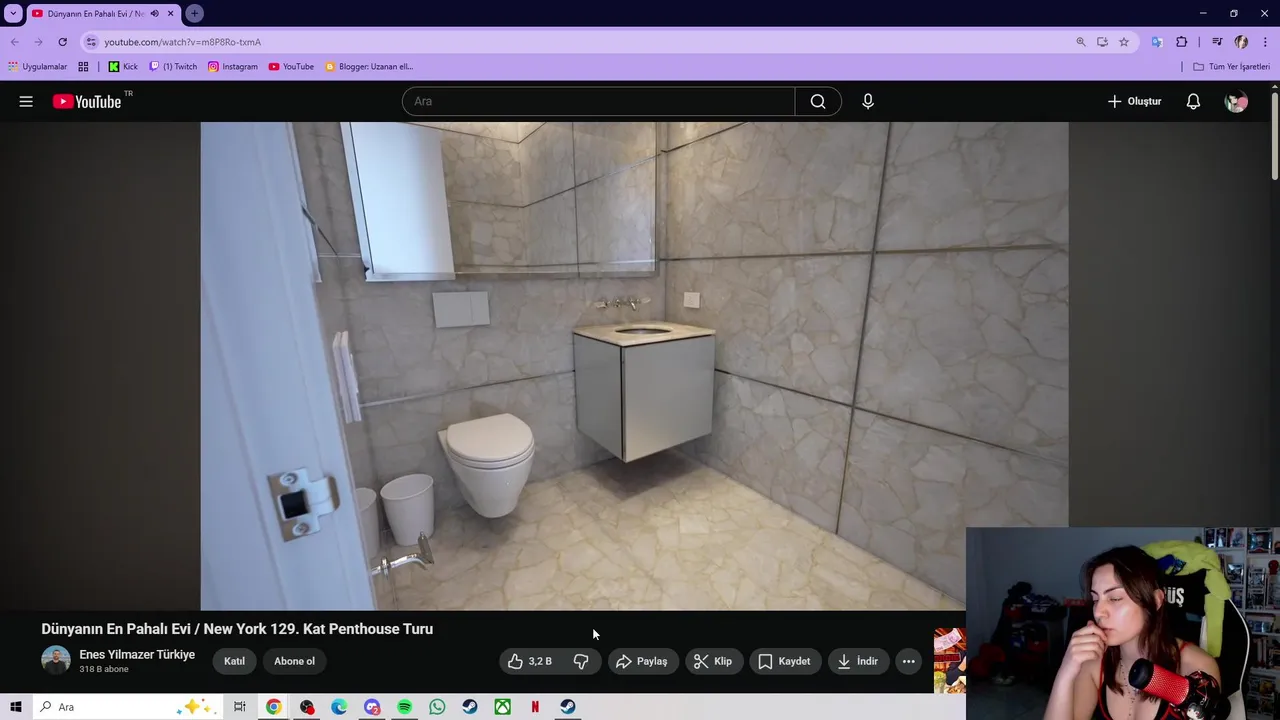The height and width of the screenshot is (720, 1280).
Task: Open the media control playlist icon
Action: click(x=1217, y=42)
